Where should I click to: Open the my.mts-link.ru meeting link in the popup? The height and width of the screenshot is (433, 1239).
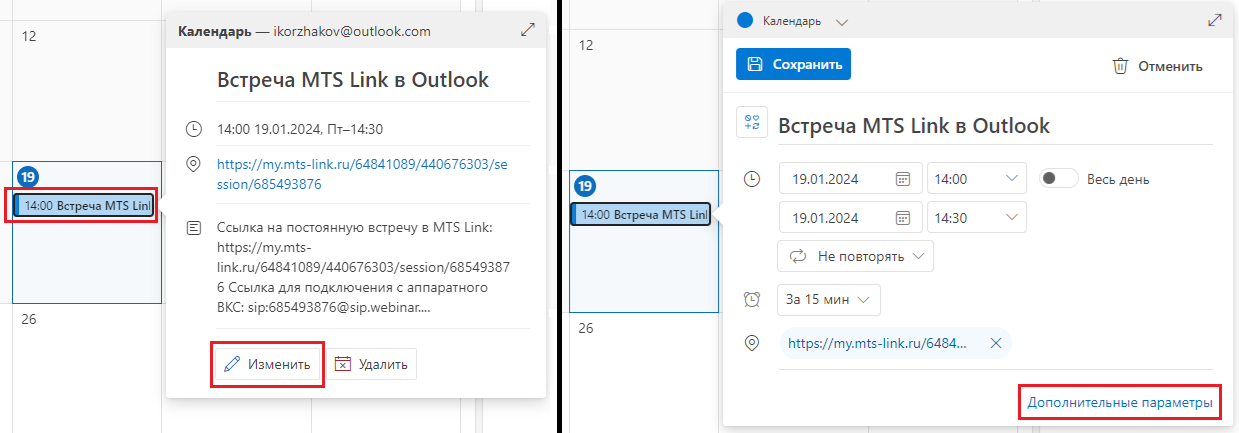point(363,174)
